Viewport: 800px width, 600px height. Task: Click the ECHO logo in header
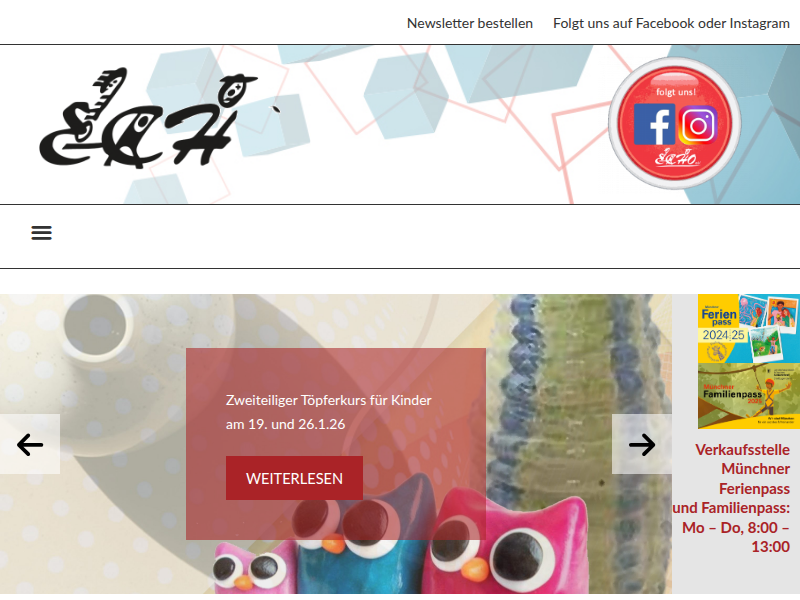147,118
